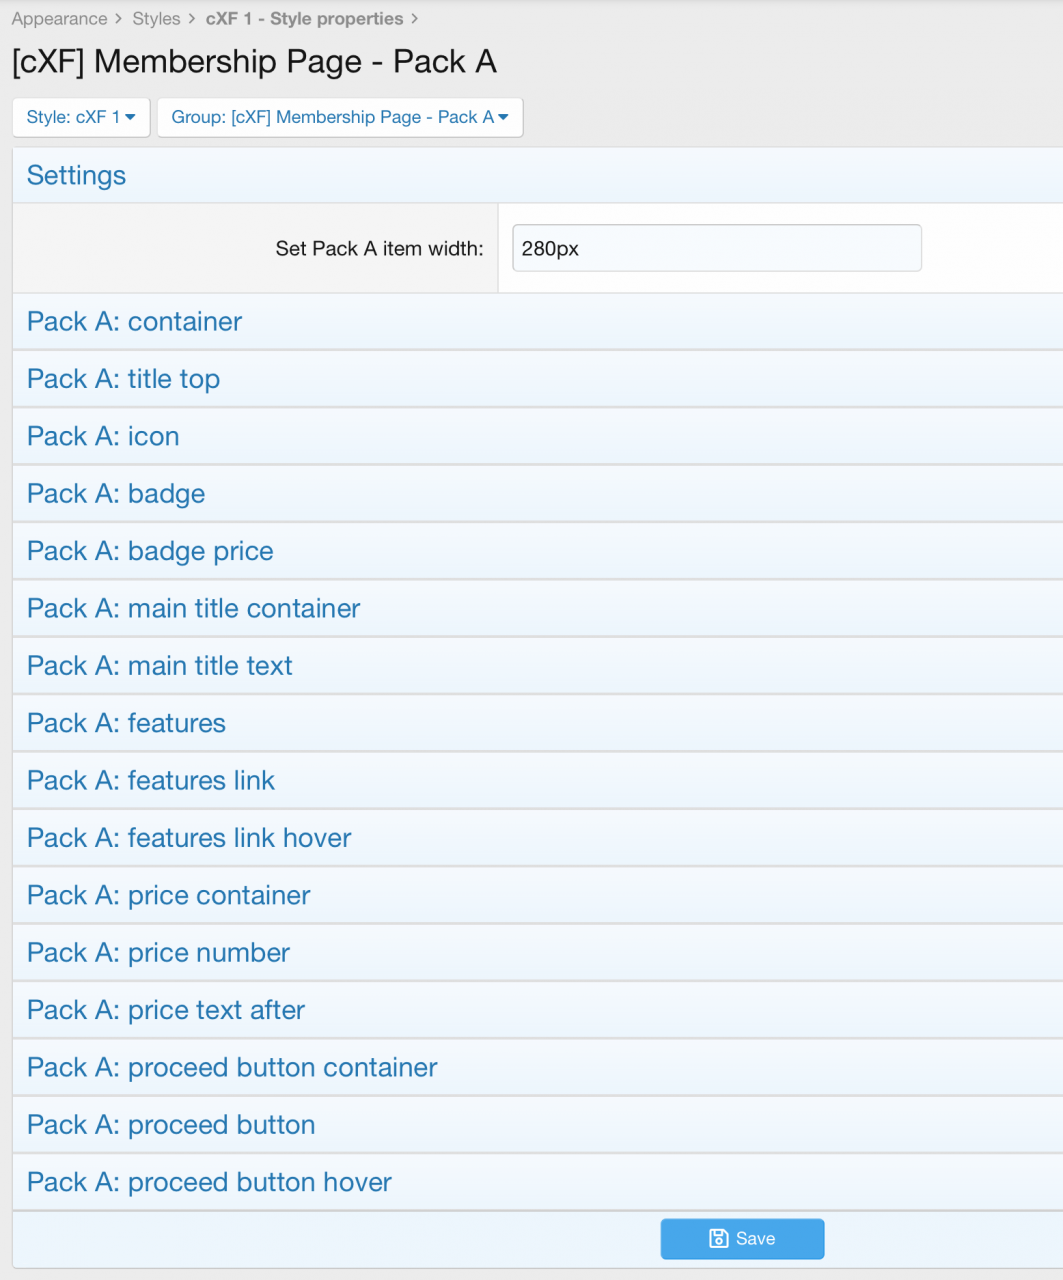
Task: Open the Group: Membership Page dropdown
Action: tap(340, 117)
